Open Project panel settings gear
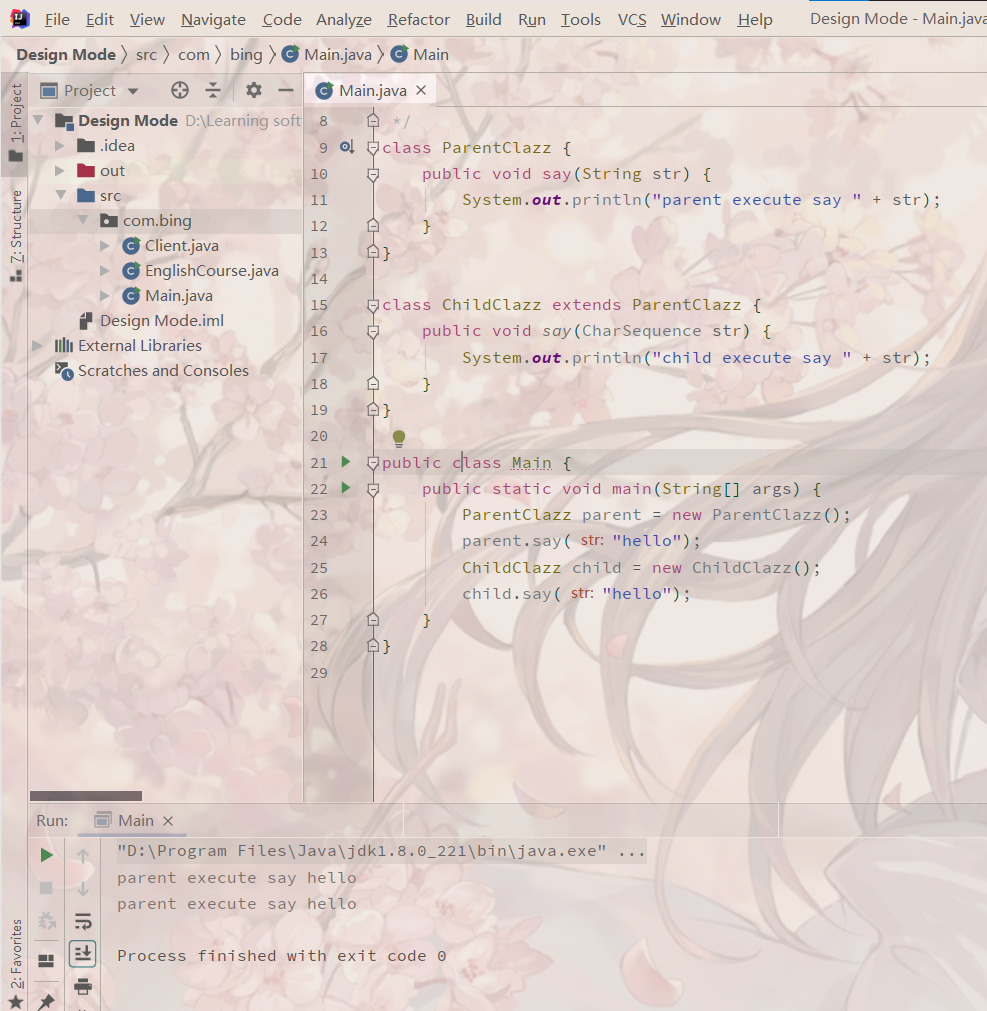 coord(253,90)
